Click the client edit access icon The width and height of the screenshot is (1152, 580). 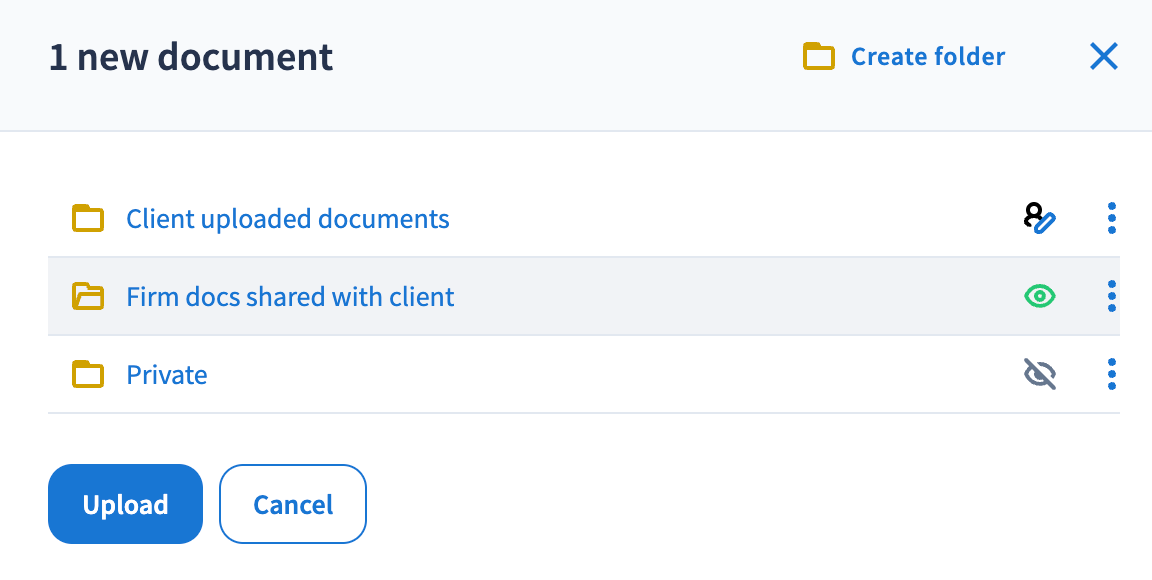click(1040, 218)
